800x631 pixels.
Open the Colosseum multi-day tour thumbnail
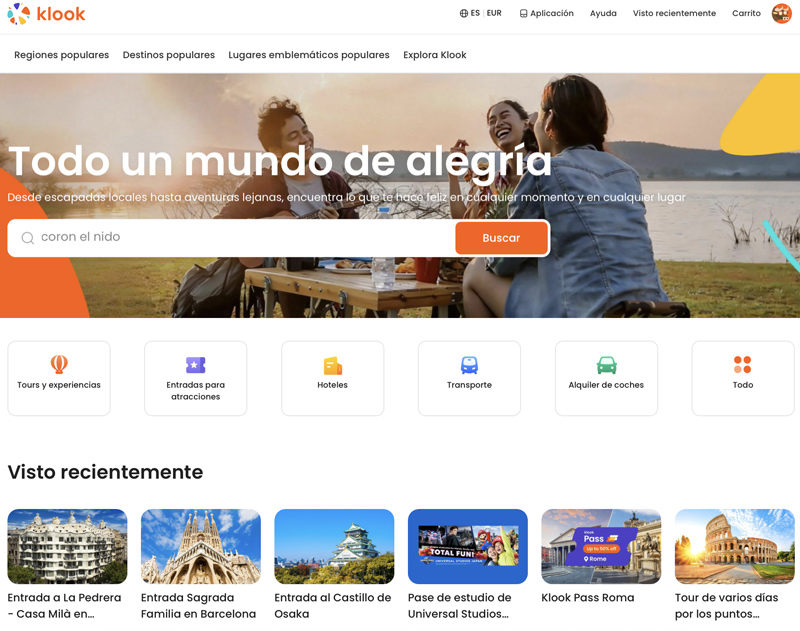coord(735,546)
